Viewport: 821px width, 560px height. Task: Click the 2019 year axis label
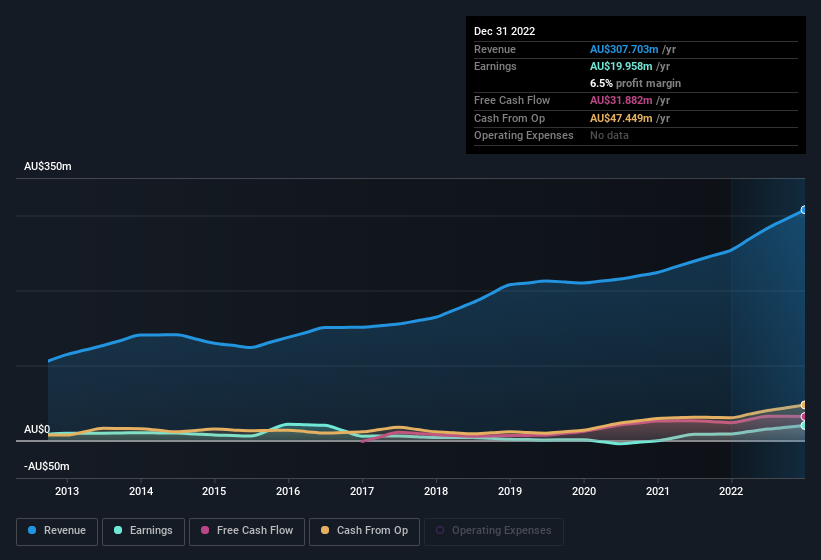510,491
